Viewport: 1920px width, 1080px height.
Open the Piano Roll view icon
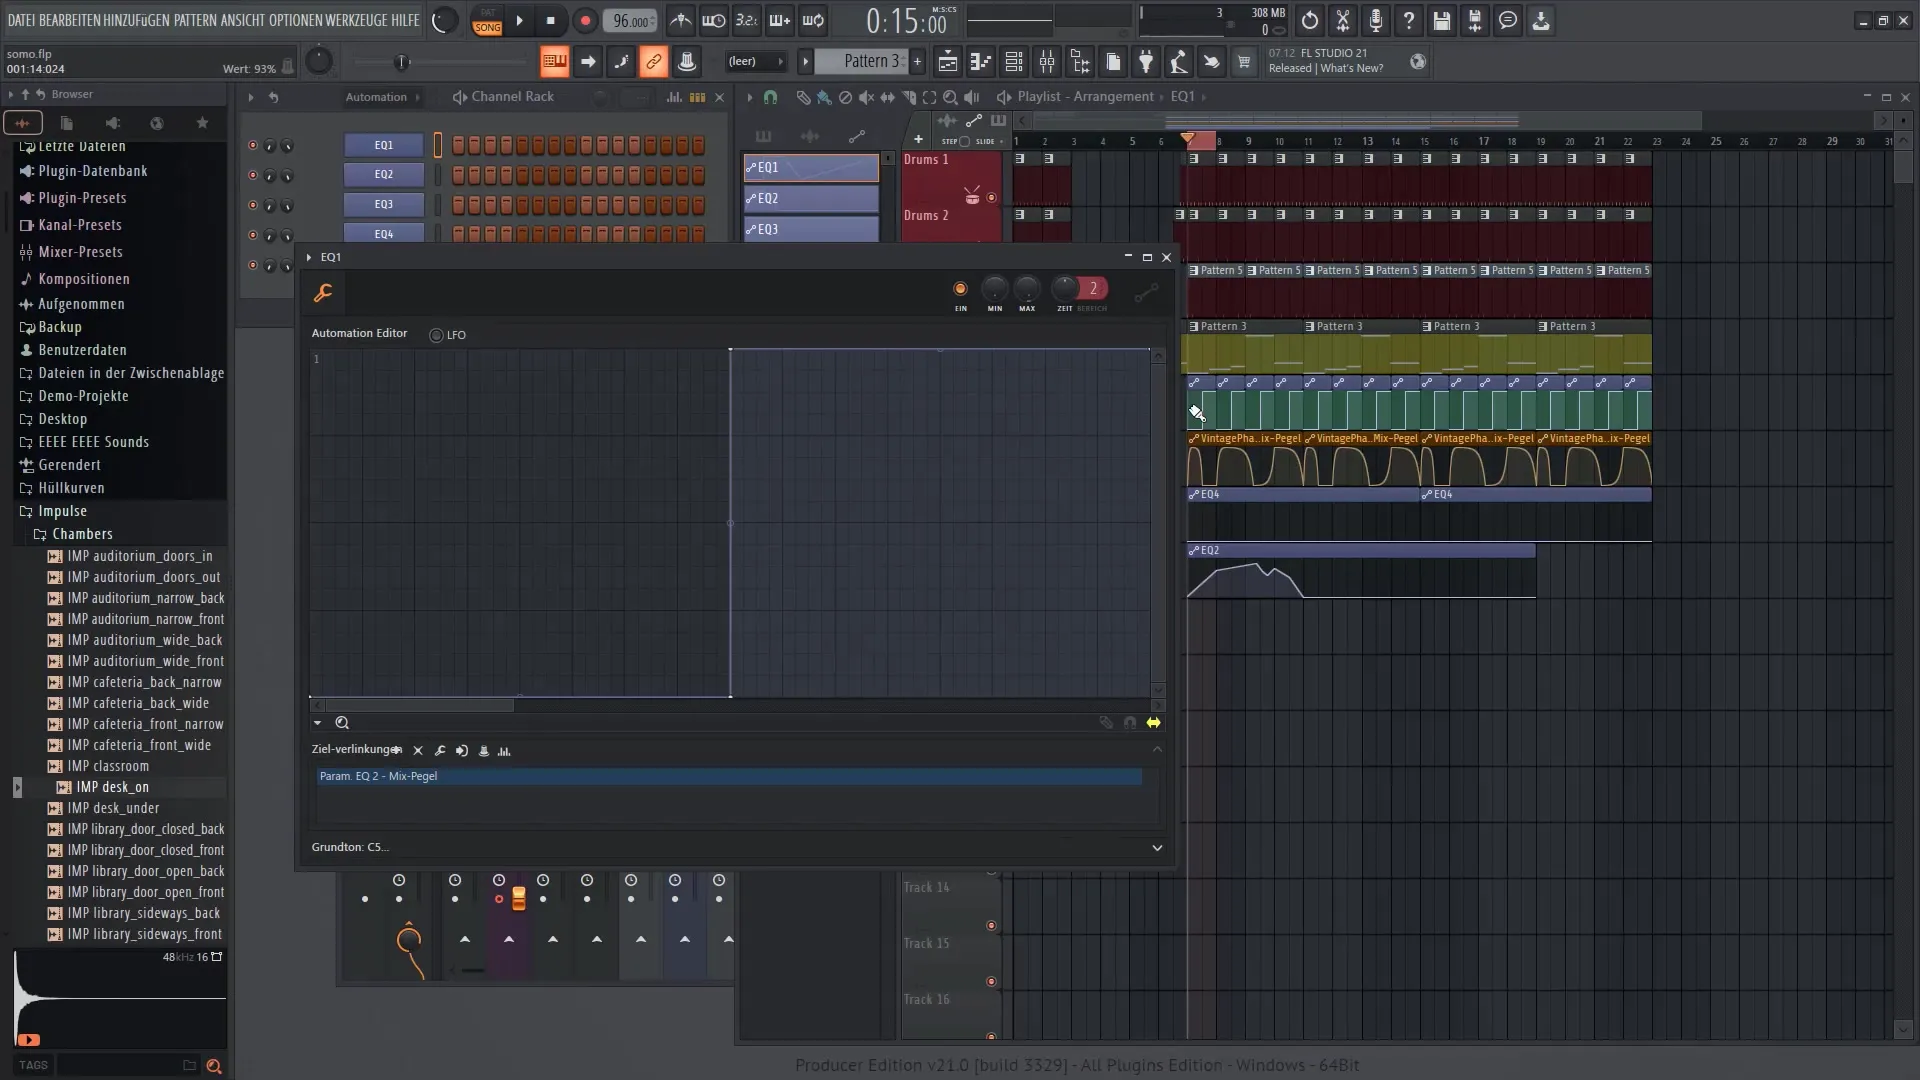(980, 62)
